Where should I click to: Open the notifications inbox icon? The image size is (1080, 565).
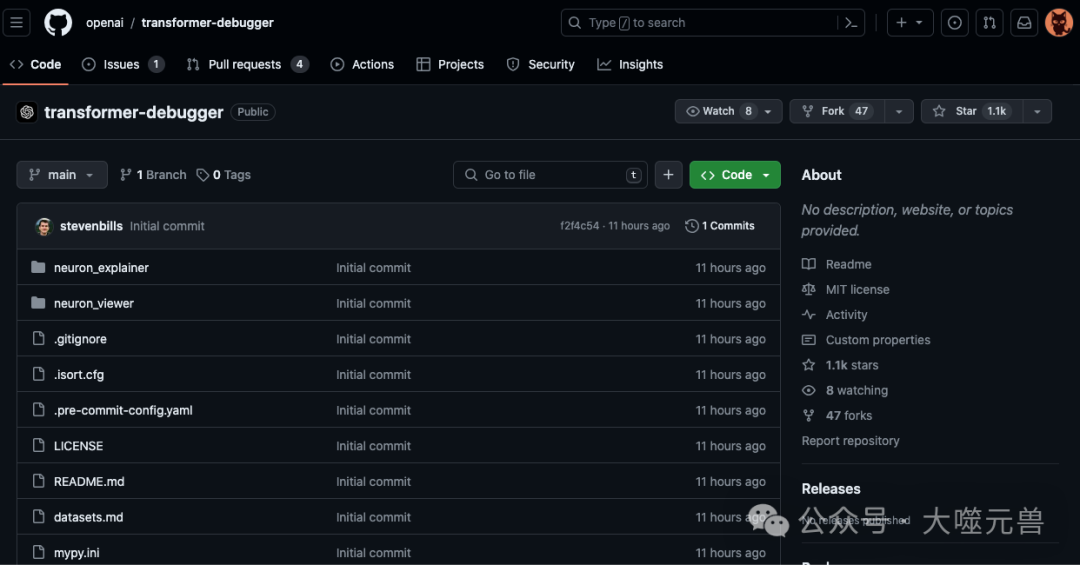pyautogui.click(x=1024, y=23)
